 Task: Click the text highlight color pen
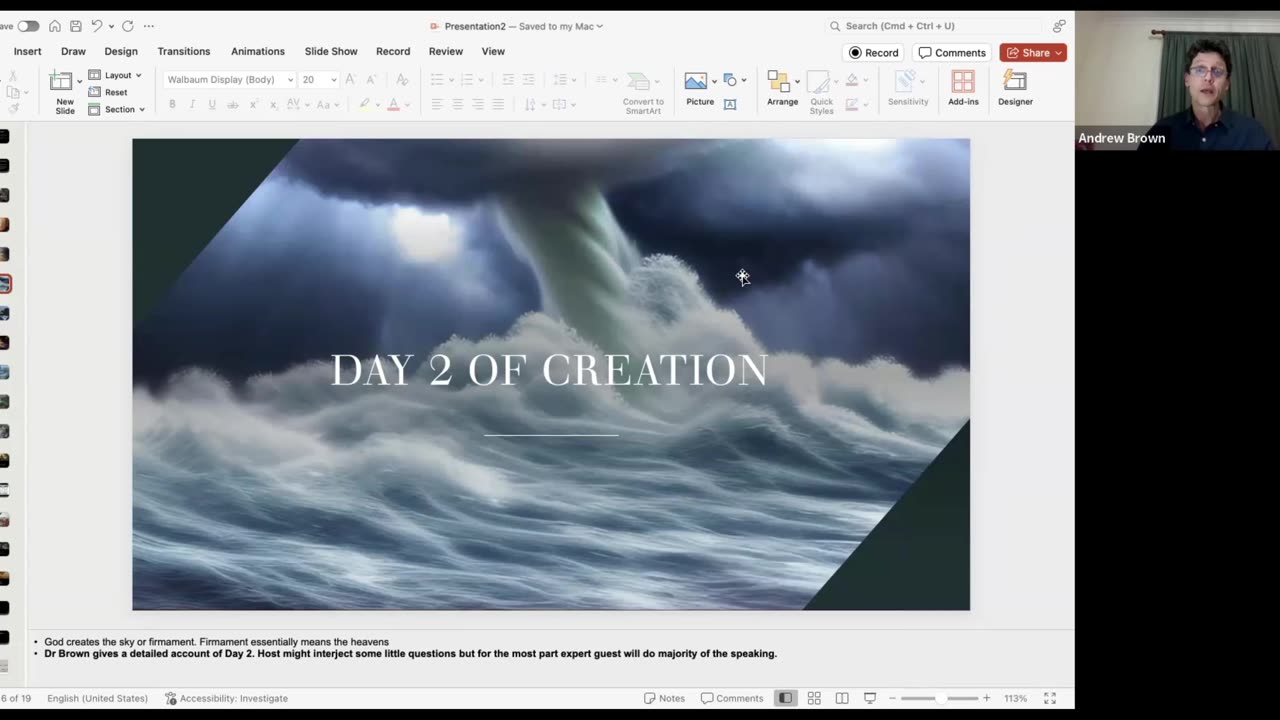tap(365, 104)
